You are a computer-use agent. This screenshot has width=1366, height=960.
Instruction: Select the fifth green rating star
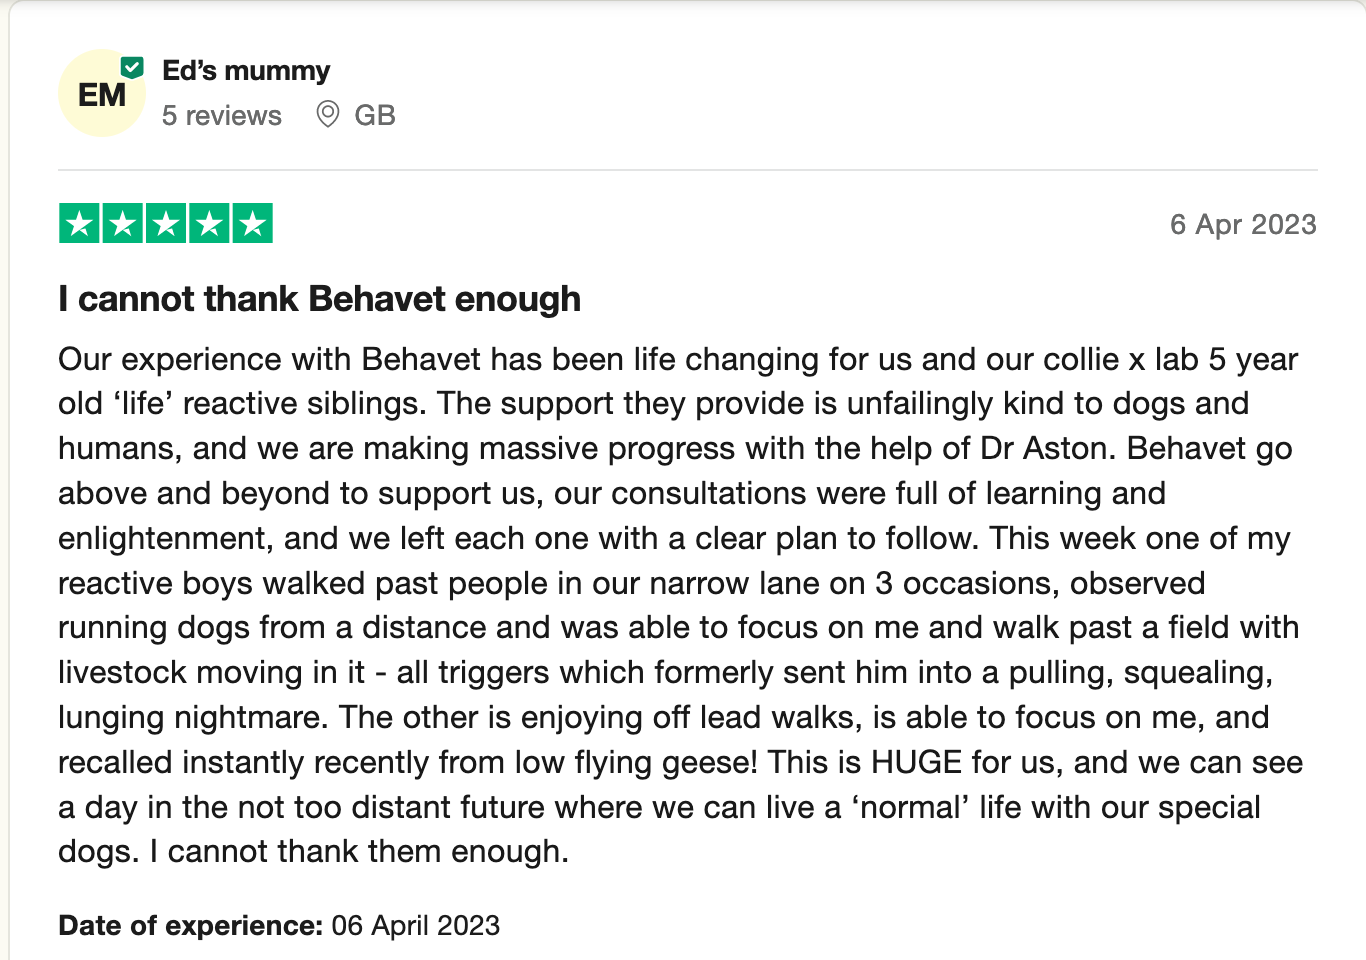click(x=252, y=224)
